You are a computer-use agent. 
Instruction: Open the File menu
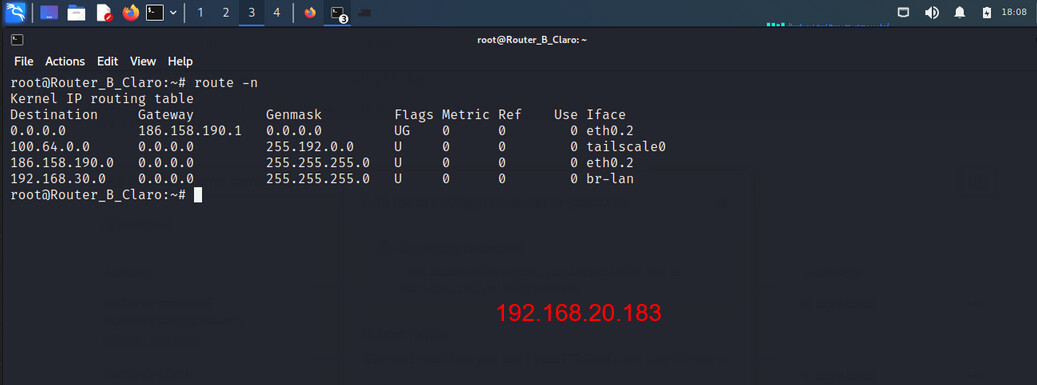coord(24,61)
